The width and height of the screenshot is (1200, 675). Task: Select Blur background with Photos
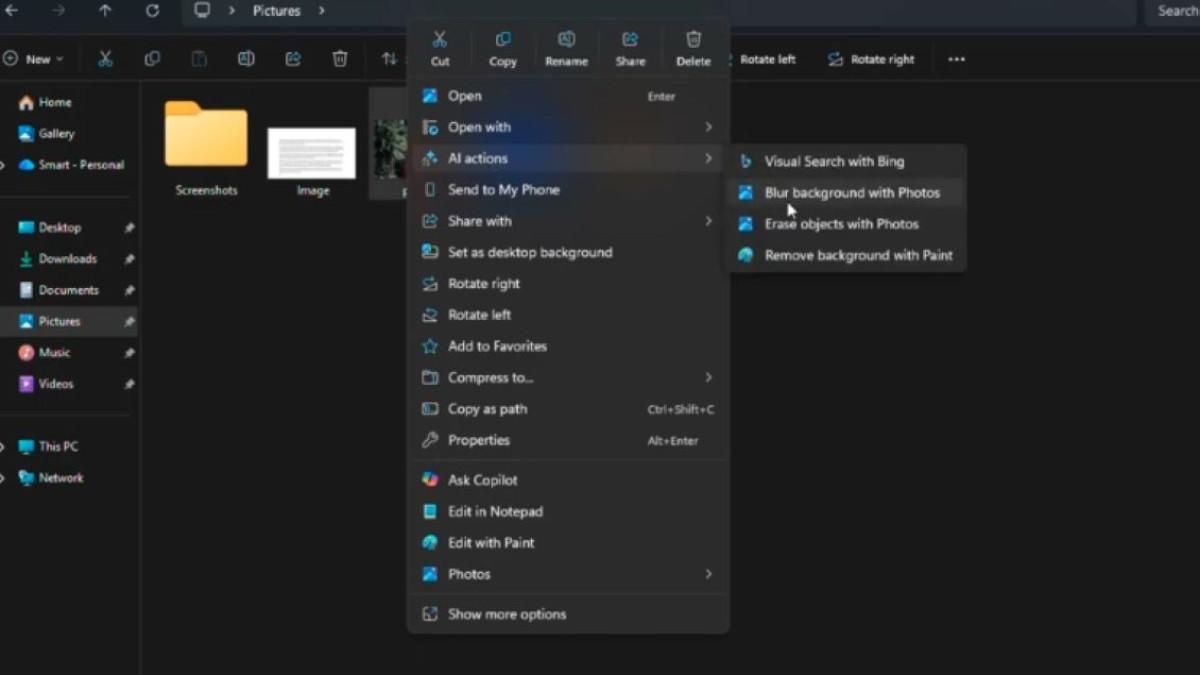(846, 193)
